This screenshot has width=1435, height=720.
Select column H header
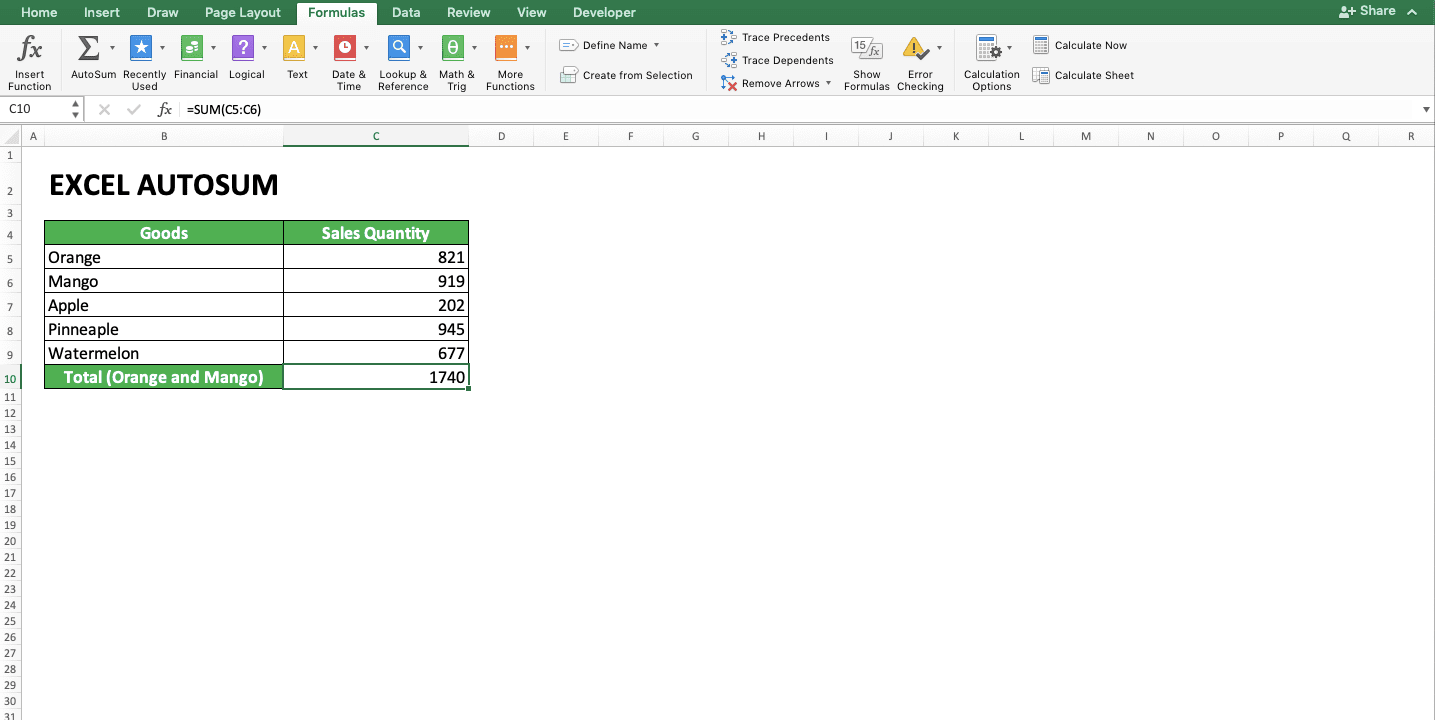point(761,136)
